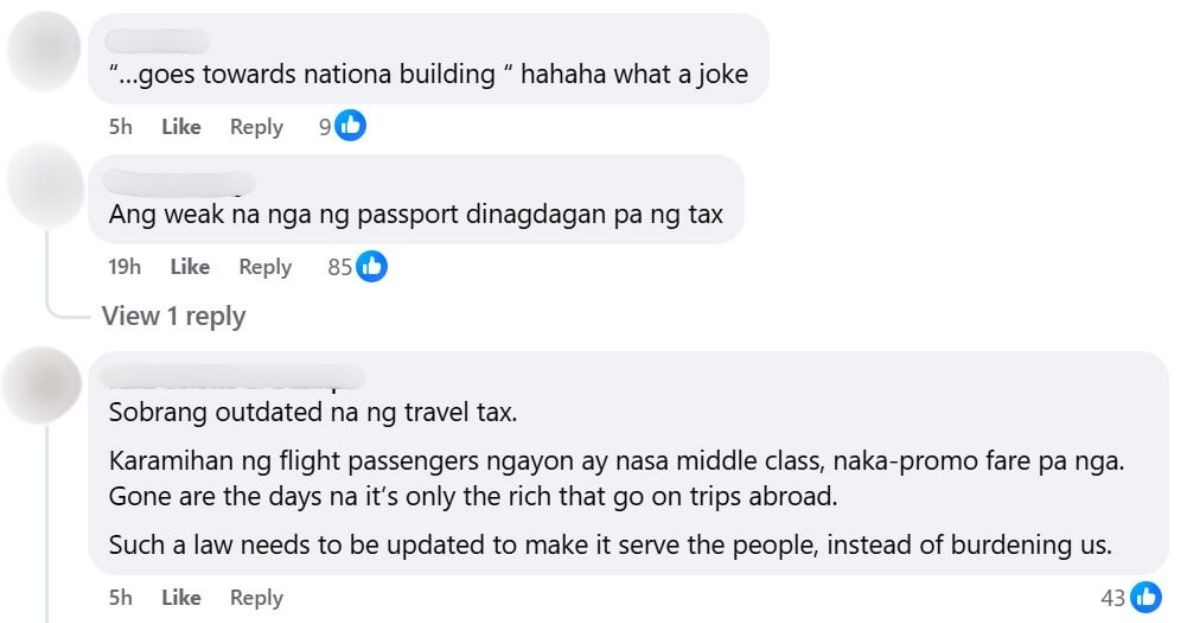Image resolution: width=1200 pixels, height=623 pixels.
Task: Reply to the 'hahaha what a joke' comment
Action: 256,127
